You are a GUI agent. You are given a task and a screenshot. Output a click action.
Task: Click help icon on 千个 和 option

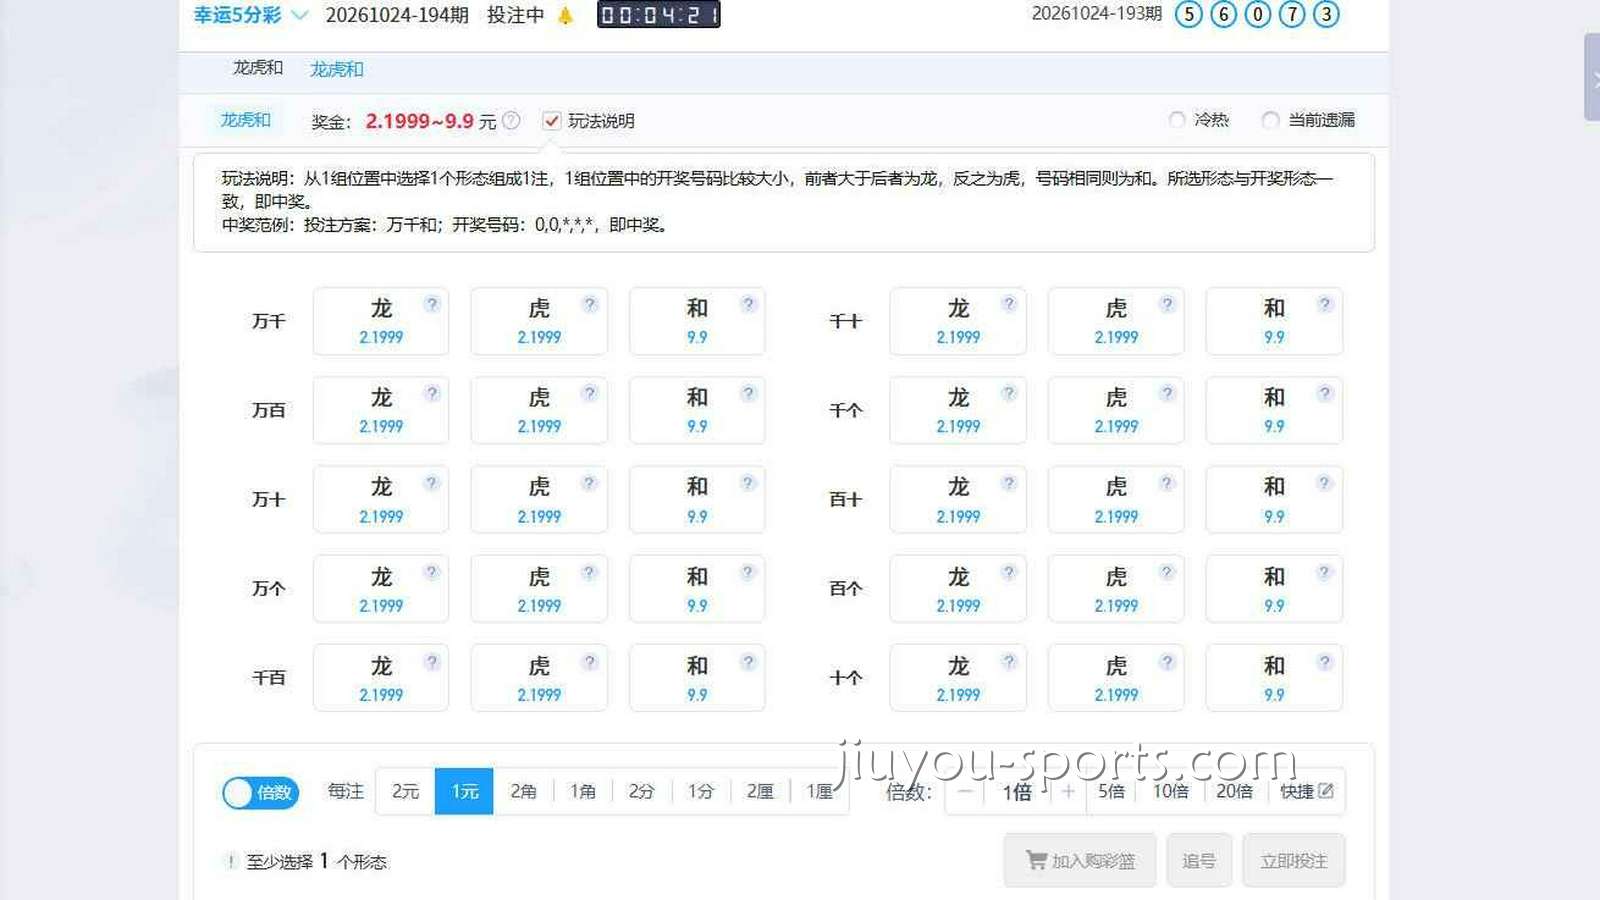[1324, 393]
